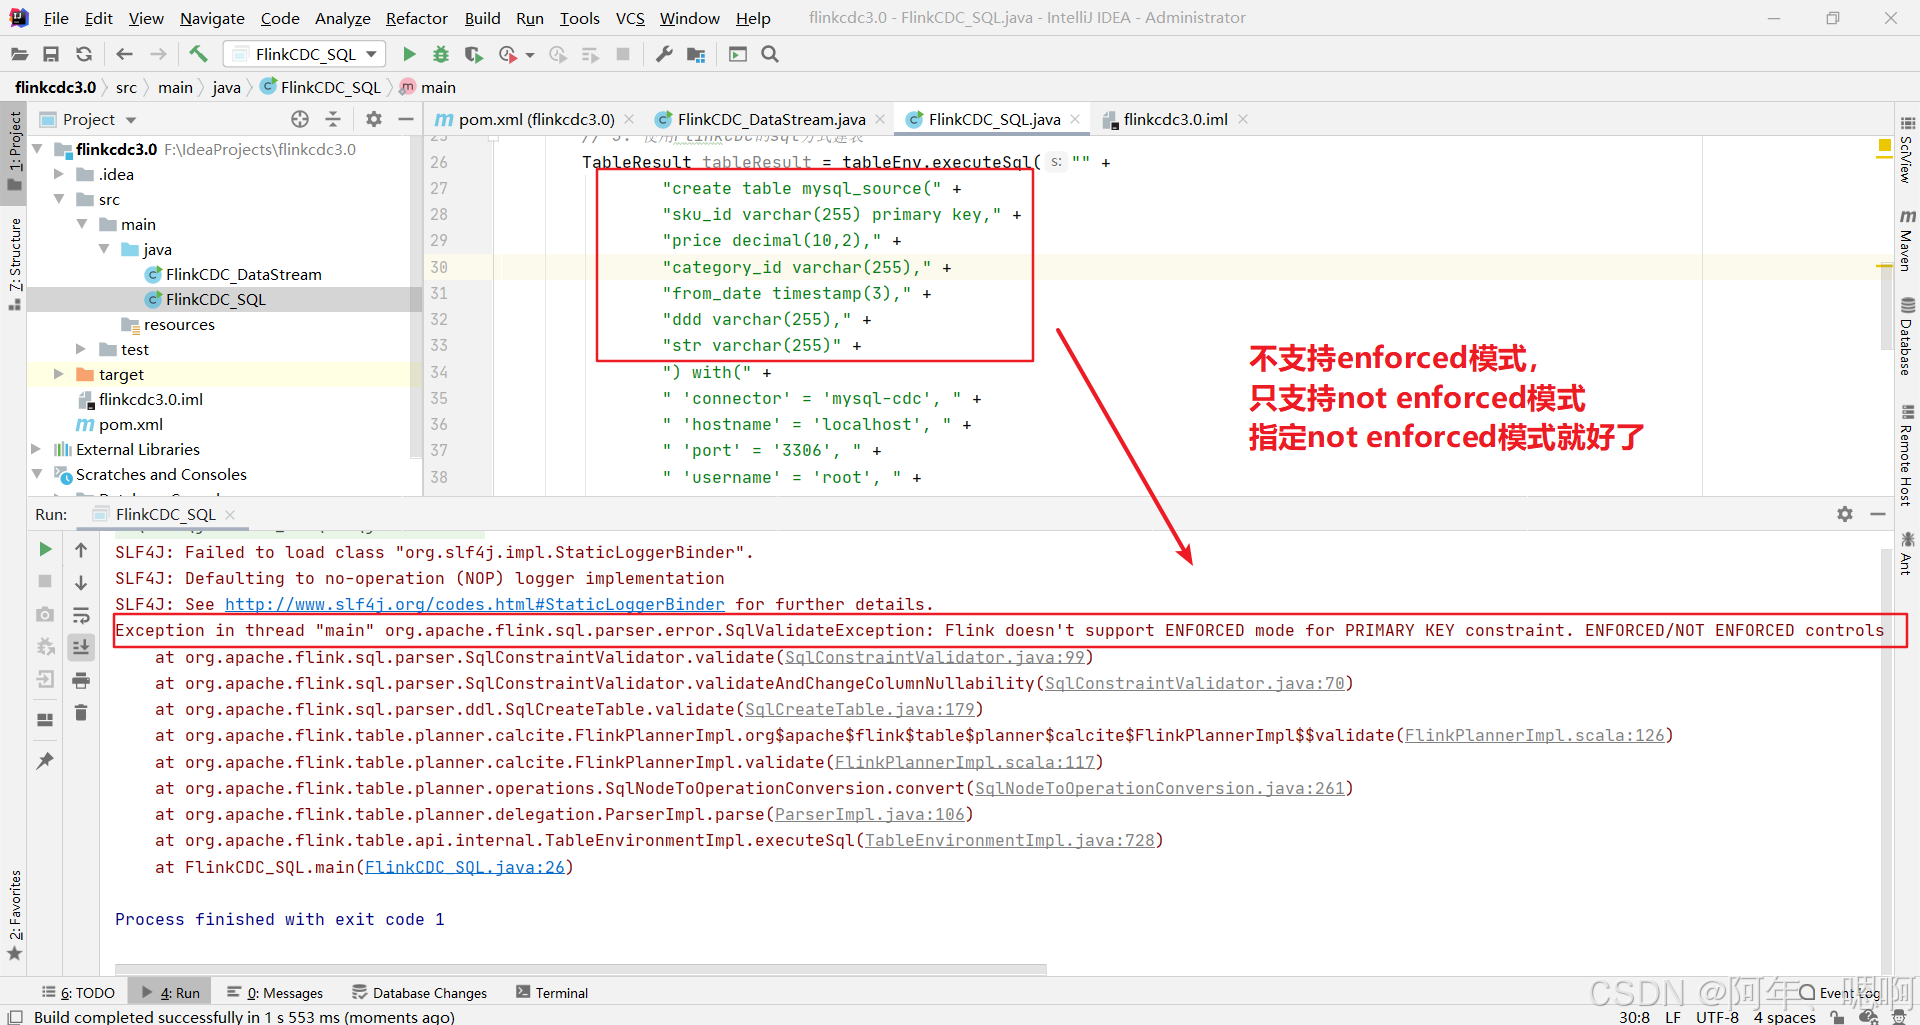Click the Run Anything toolbar icon
Viewport: 1920px width, 1025px height.
click(738, 54)
